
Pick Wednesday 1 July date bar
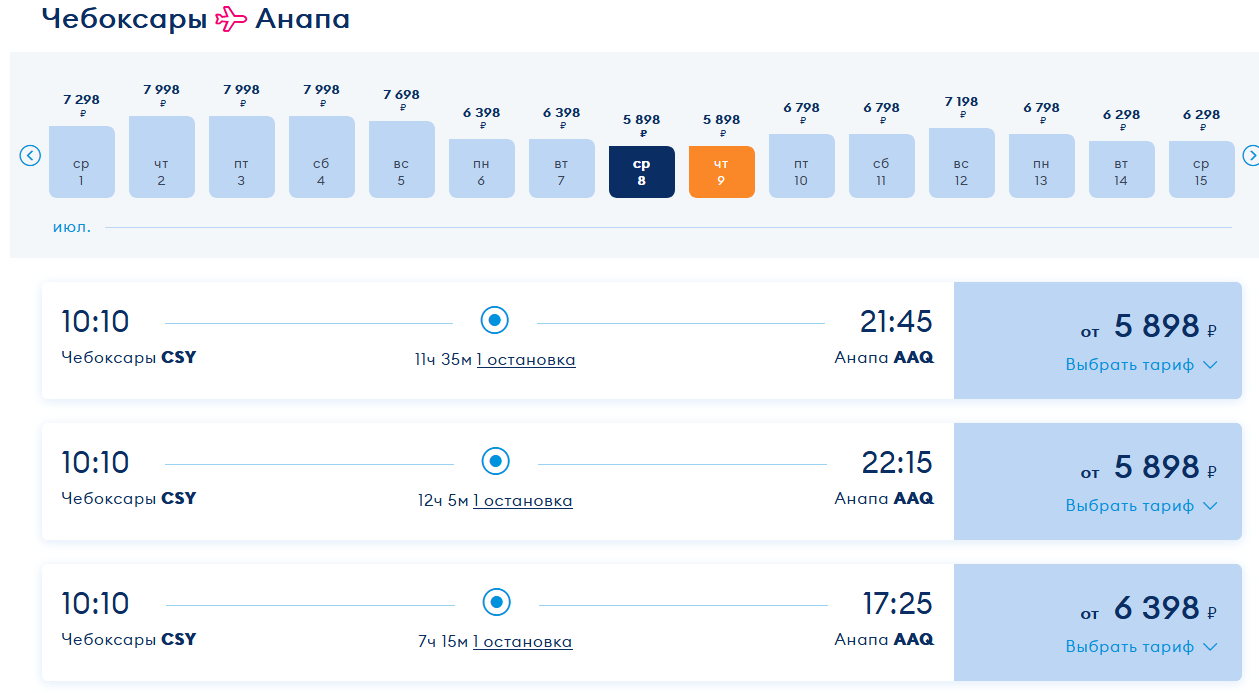tap(82, 162)
